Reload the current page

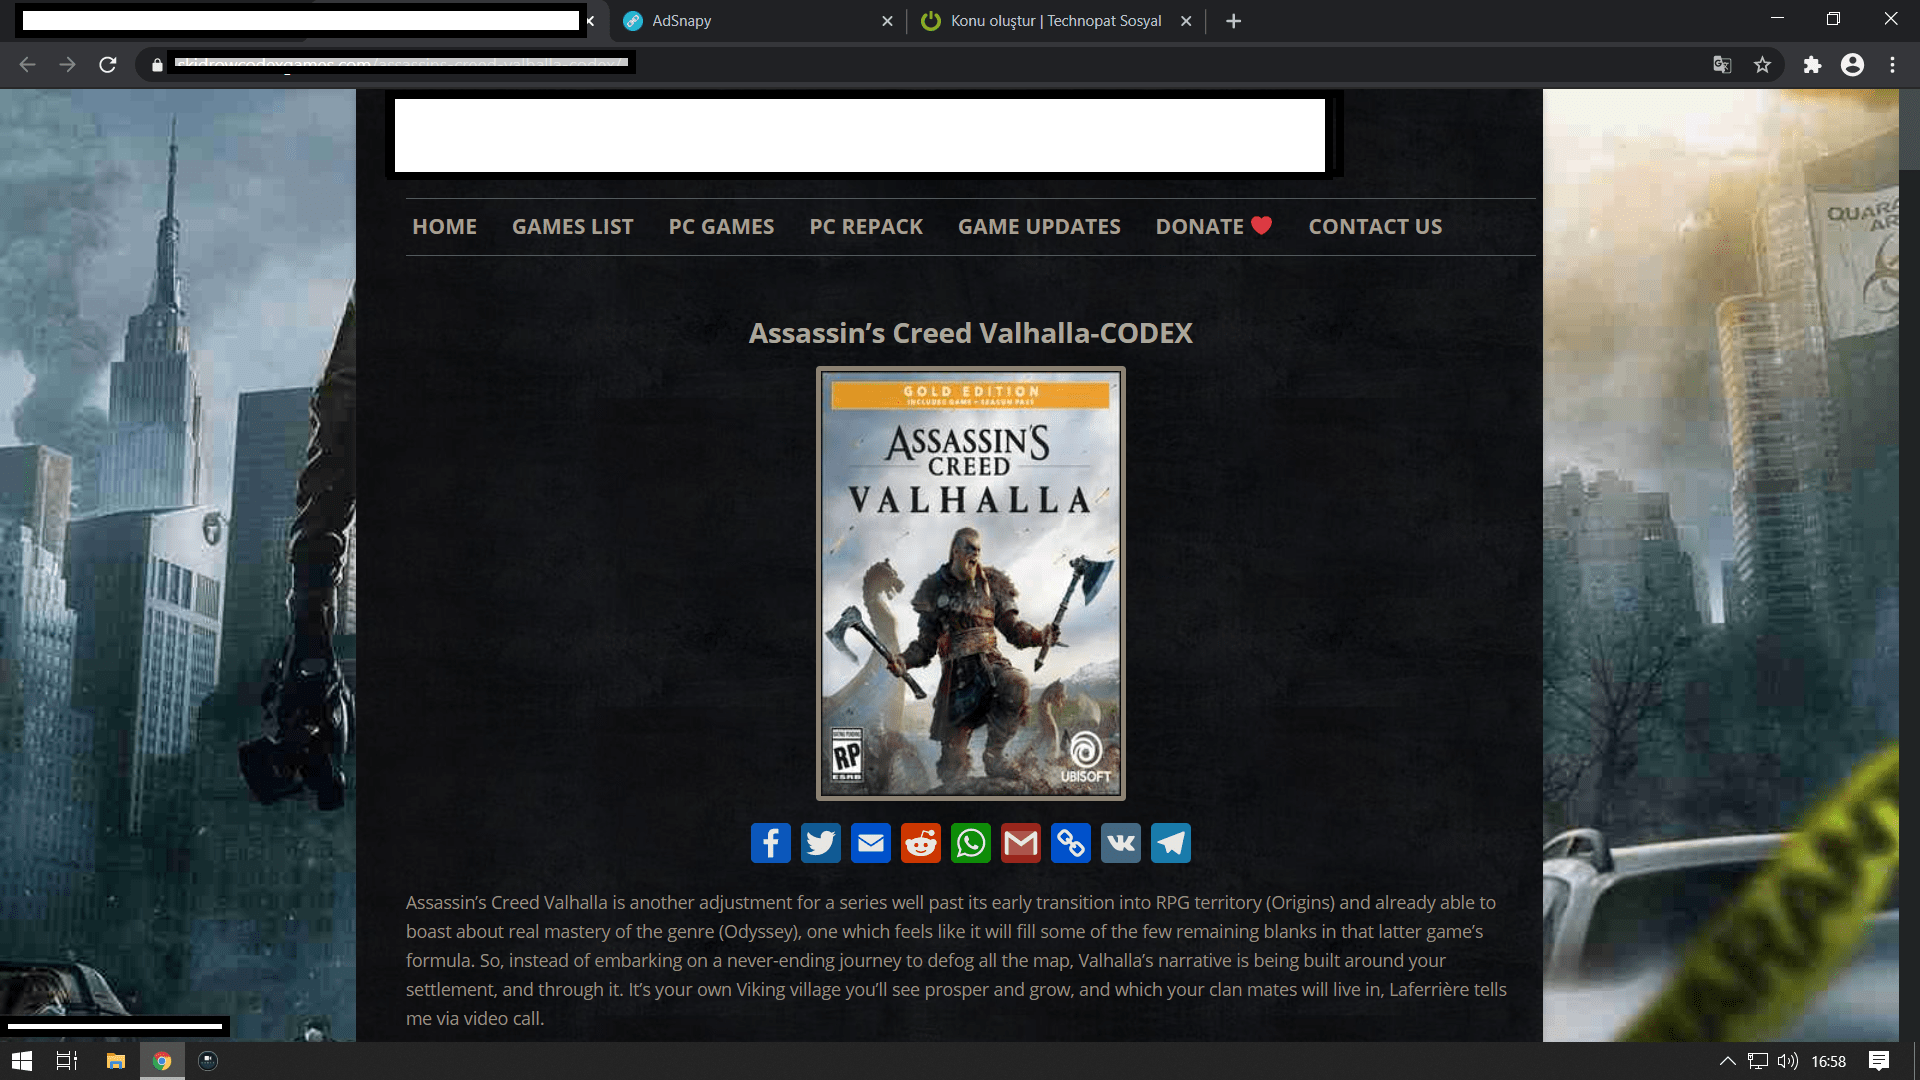point(108,65)
